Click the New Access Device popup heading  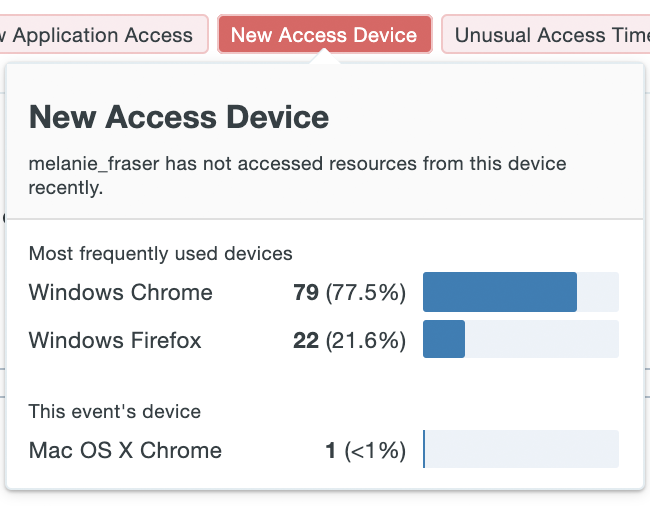179,117
